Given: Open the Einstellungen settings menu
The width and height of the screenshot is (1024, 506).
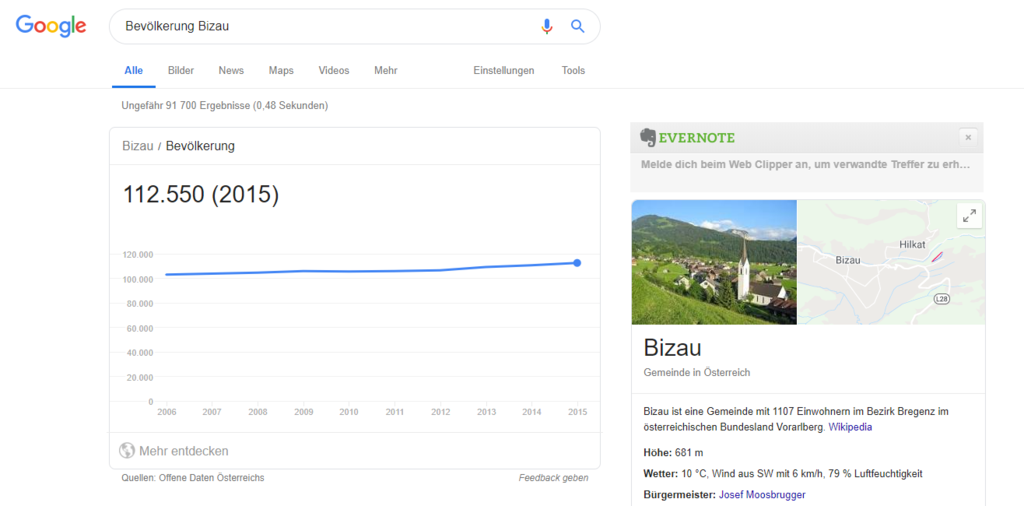Looking at the screenshot, I should pos(504,71).
